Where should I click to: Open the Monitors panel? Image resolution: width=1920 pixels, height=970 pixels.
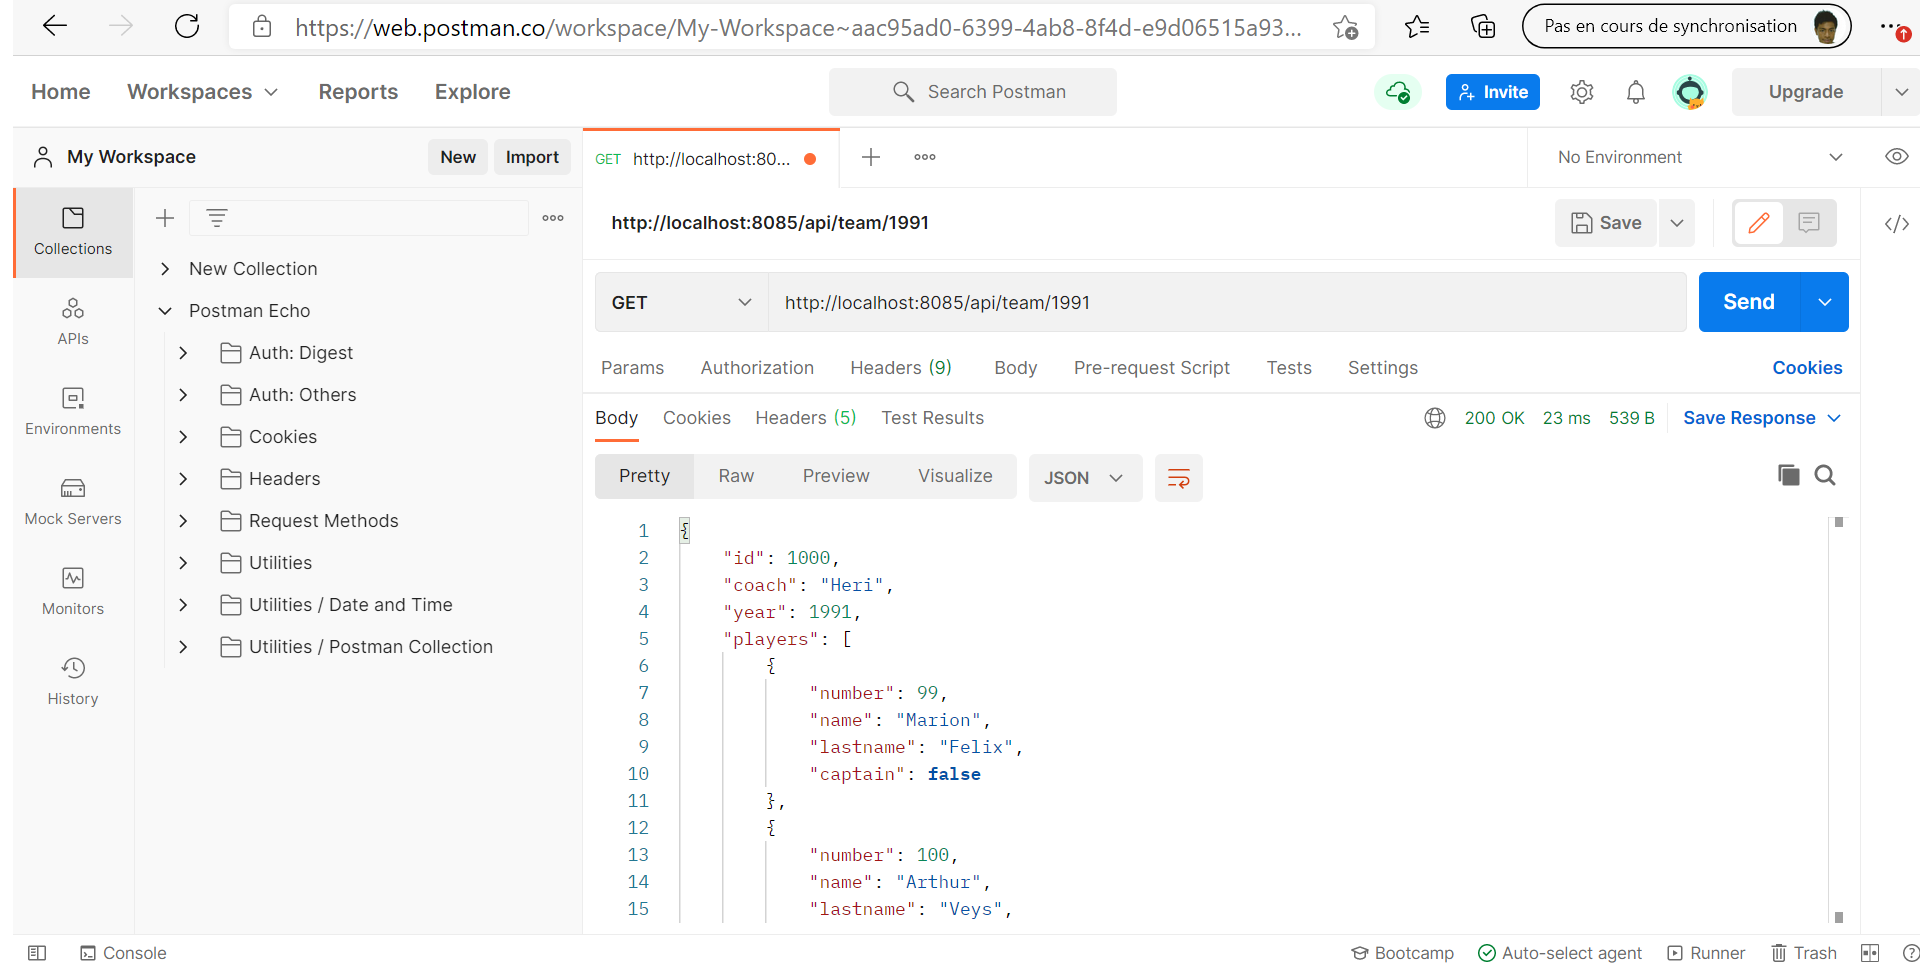tap(72, 590)
